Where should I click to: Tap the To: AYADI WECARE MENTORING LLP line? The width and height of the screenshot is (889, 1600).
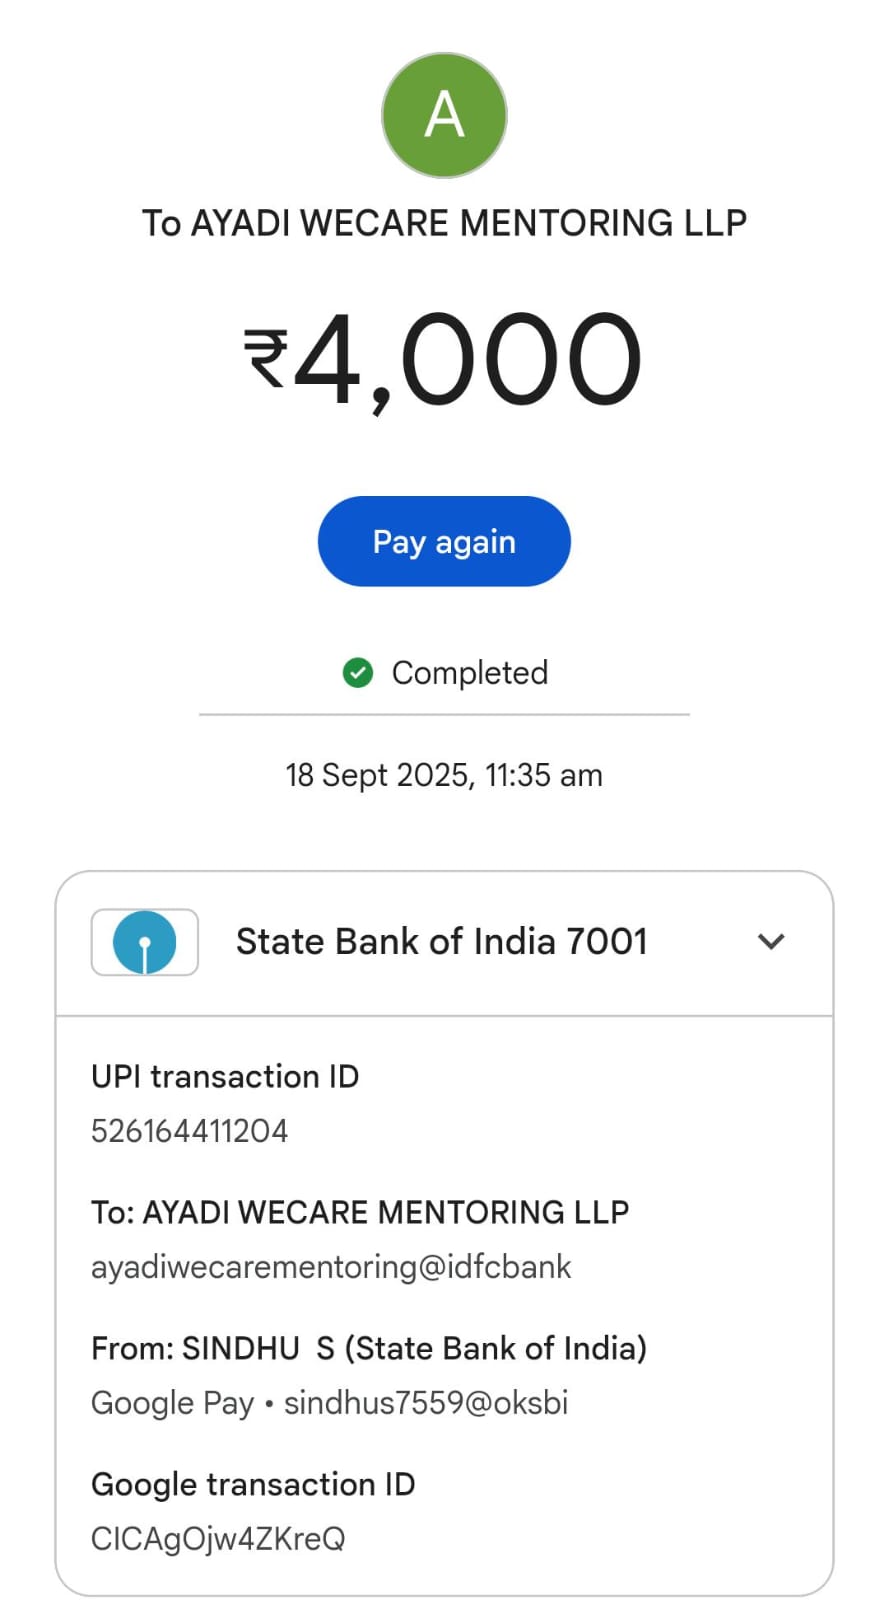(x=360, y=1212)
